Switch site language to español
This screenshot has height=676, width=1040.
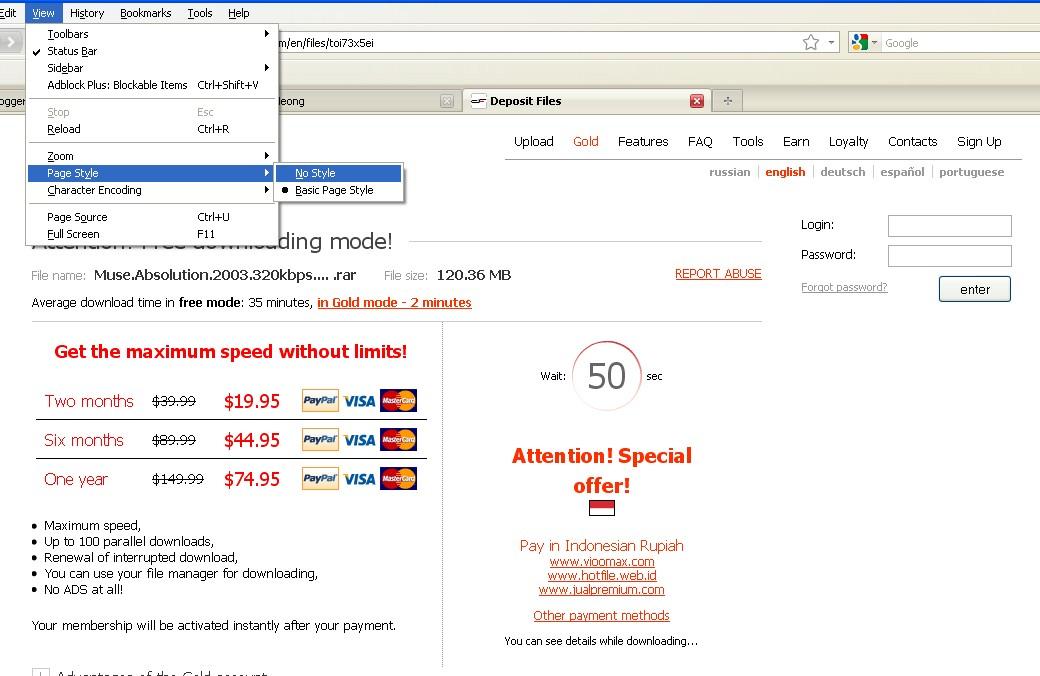902,172
